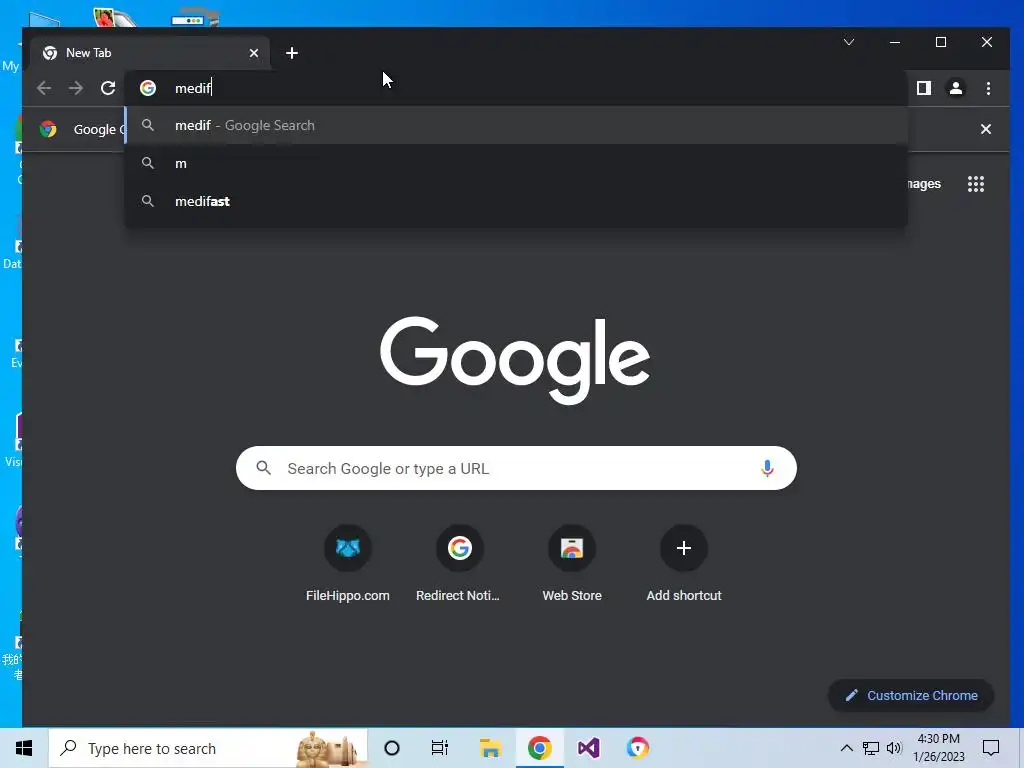The image size is (1024, 768).
Task: Expand the tab search chevron
Action: pyautogui.click(x=849, y=42)
